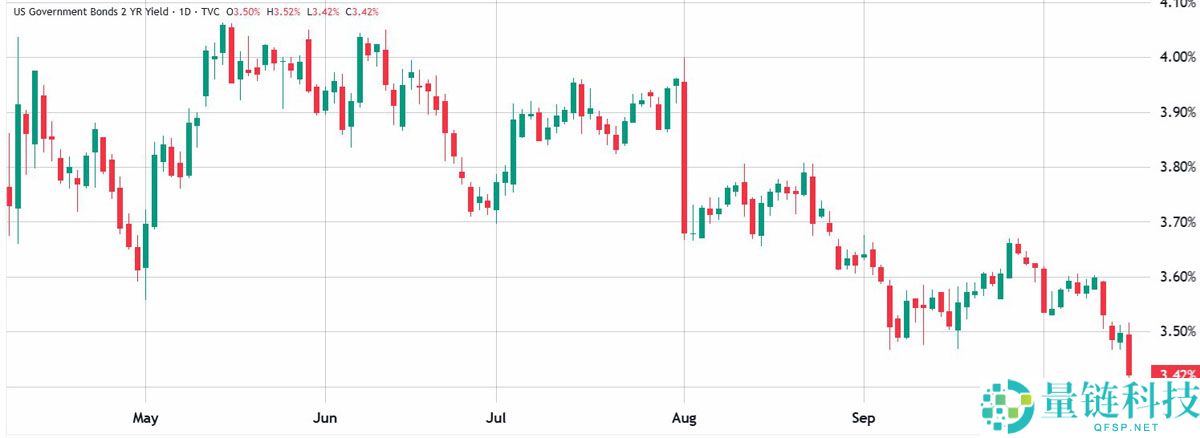Click the 4.00% price axis label
Image resolution: width=1200 pixels, height=438 pixels.
pyautogui.click(x=1174, y=56)
